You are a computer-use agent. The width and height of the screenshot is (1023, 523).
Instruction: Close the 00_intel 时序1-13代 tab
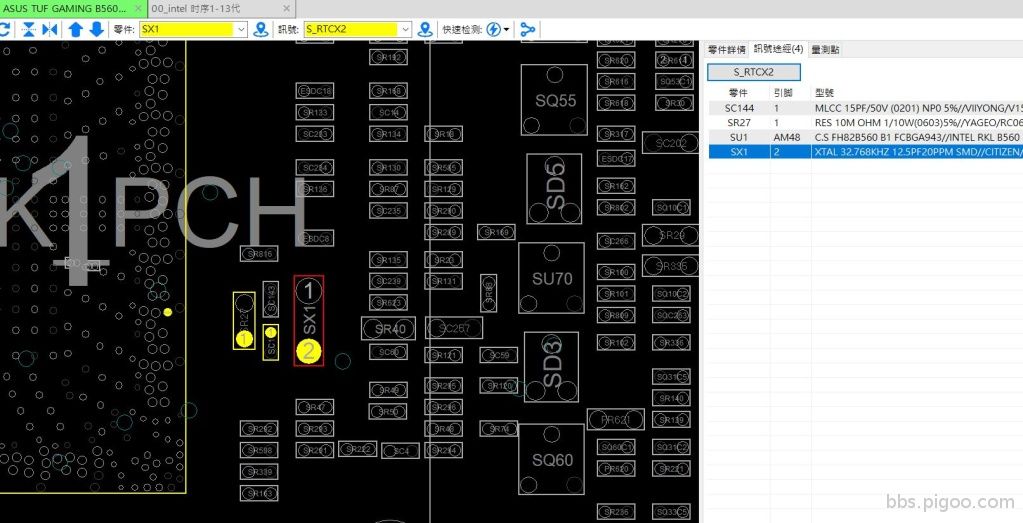[x=286, y=8]
